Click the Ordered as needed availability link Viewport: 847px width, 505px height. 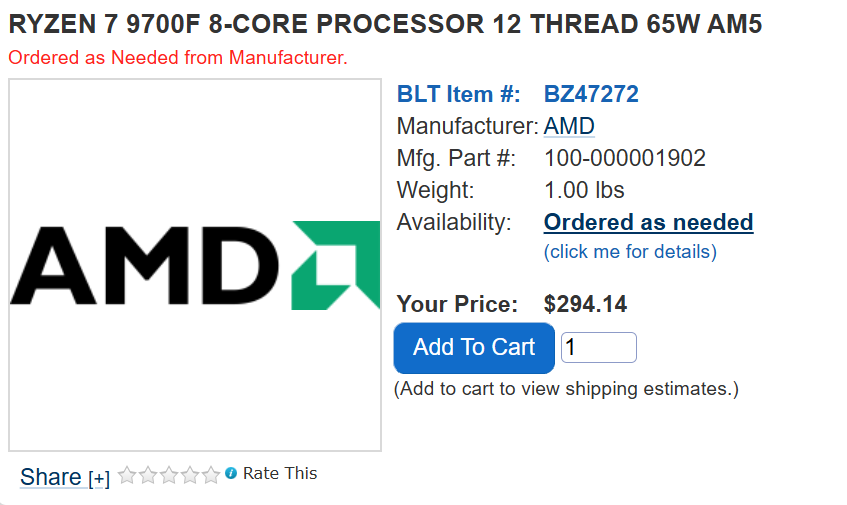pos(648,222)
